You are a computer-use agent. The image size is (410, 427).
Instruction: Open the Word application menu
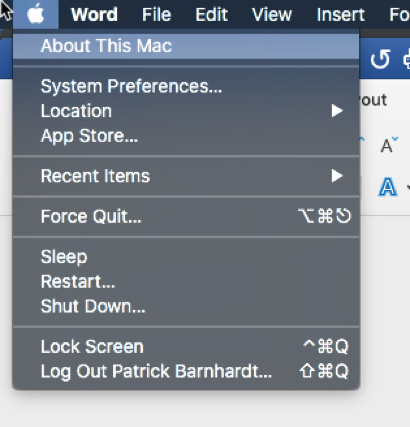click(x=94, y=14)
